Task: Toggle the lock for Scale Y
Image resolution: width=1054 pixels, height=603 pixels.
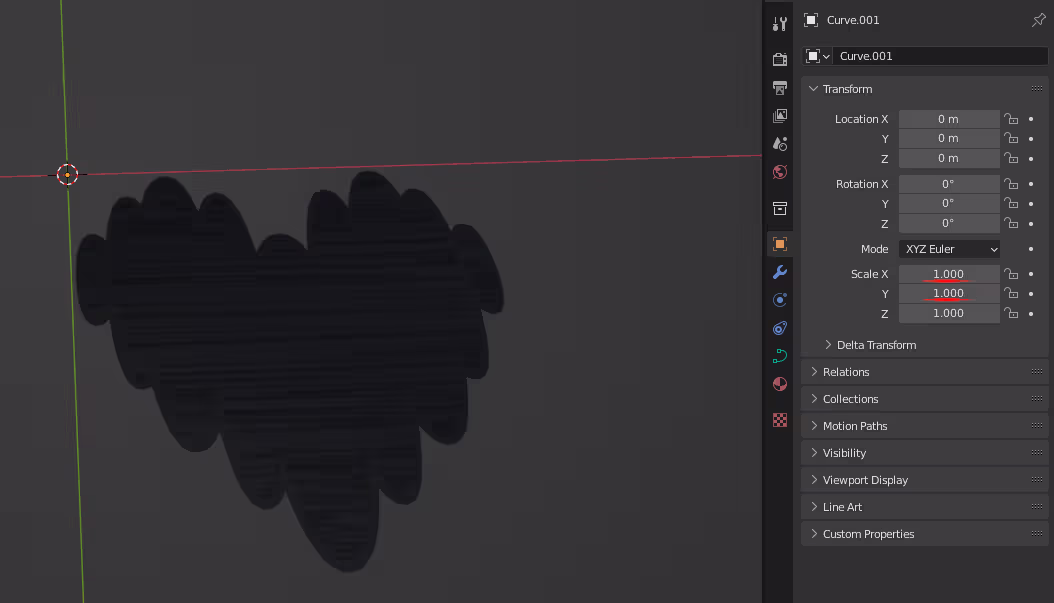Action: pos(1011,294)
